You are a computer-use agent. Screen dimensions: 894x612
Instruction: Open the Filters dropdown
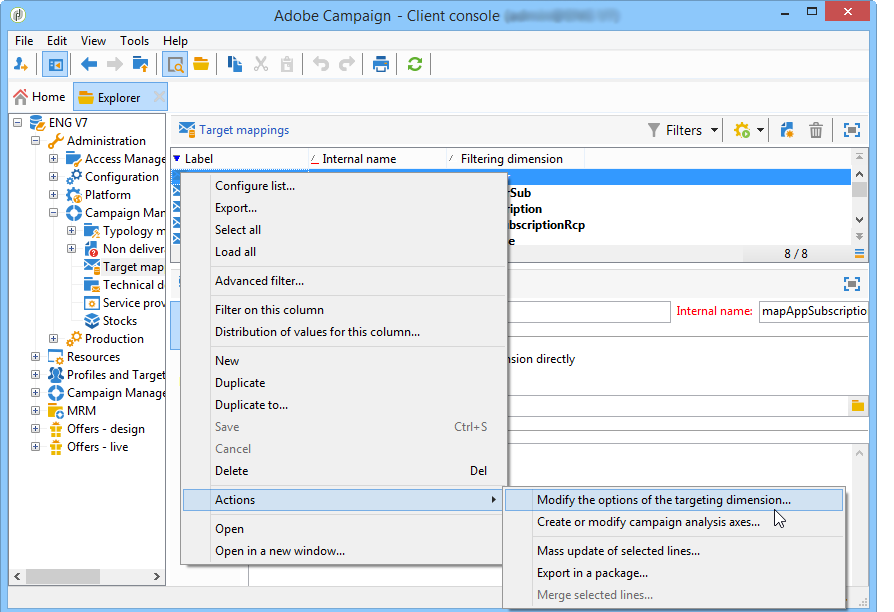point(683,130)
